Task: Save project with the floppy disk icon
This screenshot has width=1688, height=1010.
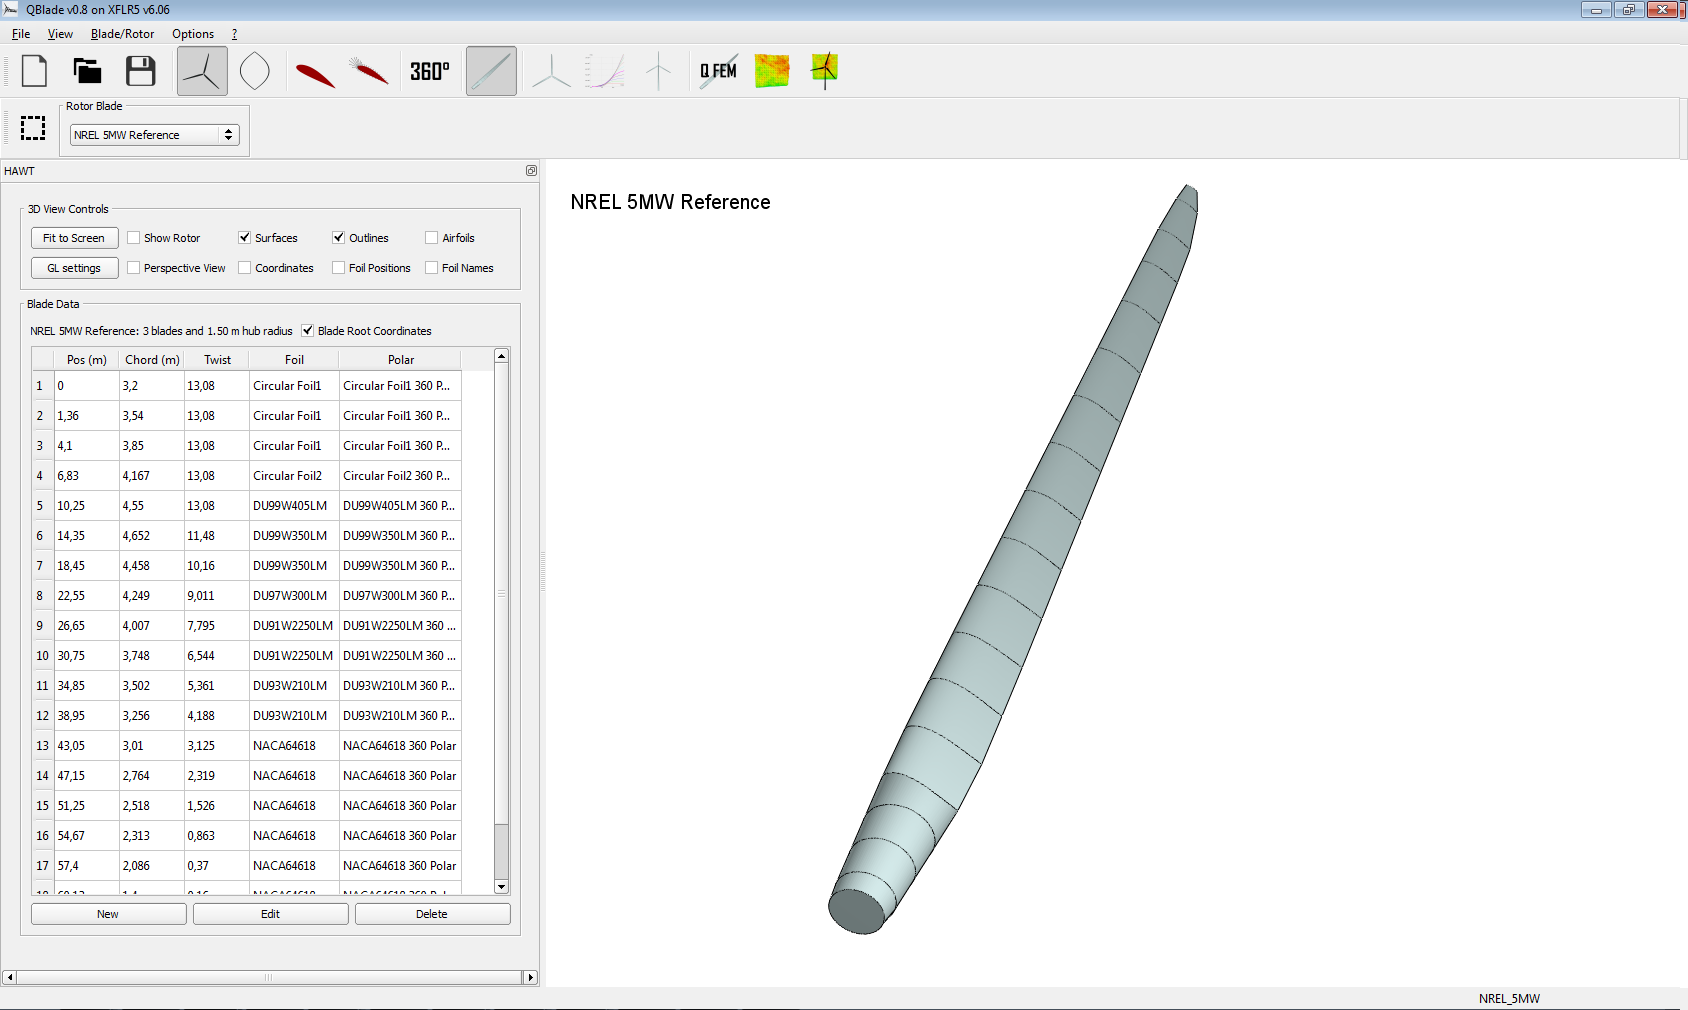Action: click(141, 71)
